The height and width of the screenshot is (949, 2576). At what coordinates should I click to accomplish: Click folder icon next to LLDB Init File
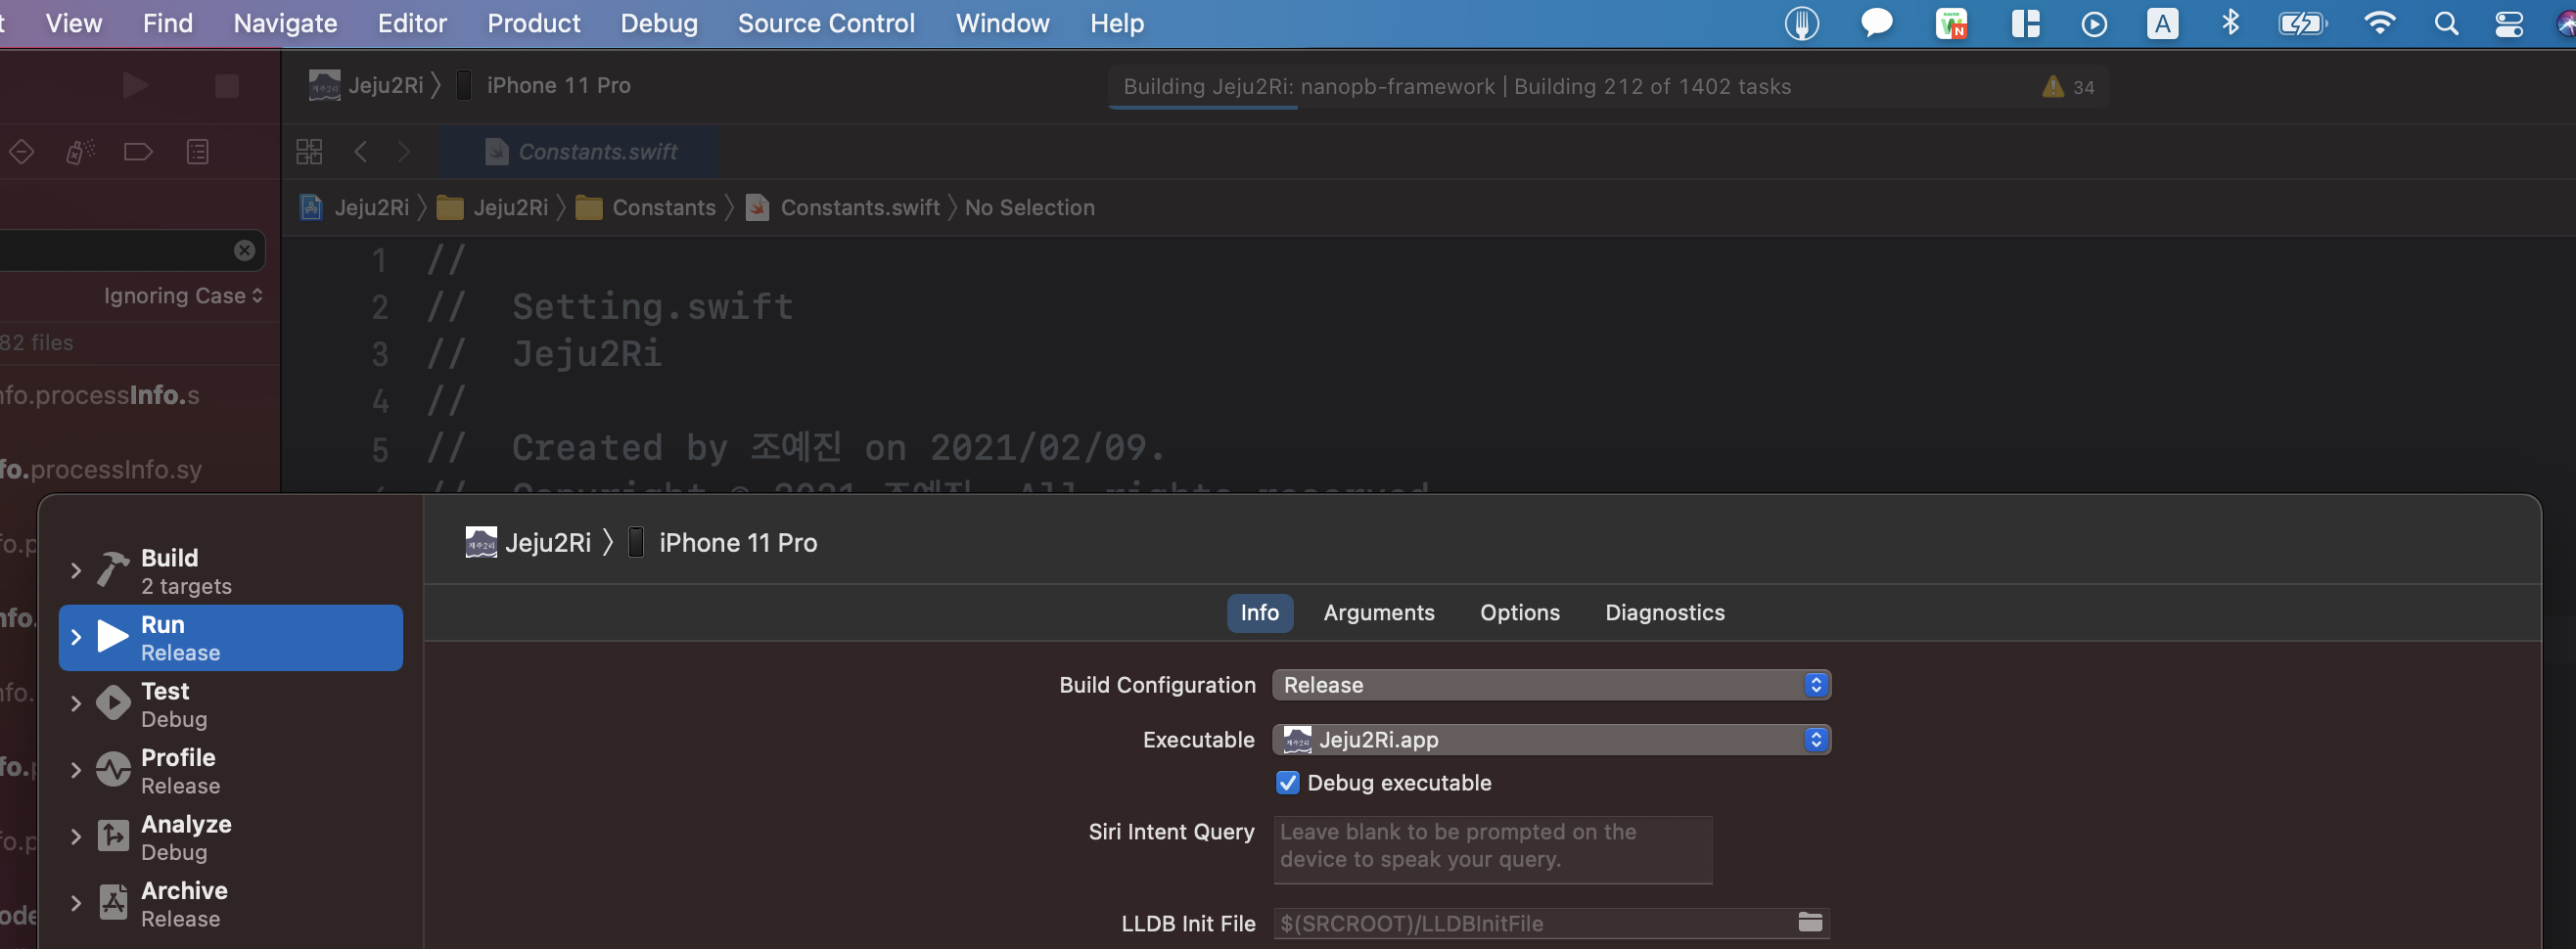(1810, 922)
